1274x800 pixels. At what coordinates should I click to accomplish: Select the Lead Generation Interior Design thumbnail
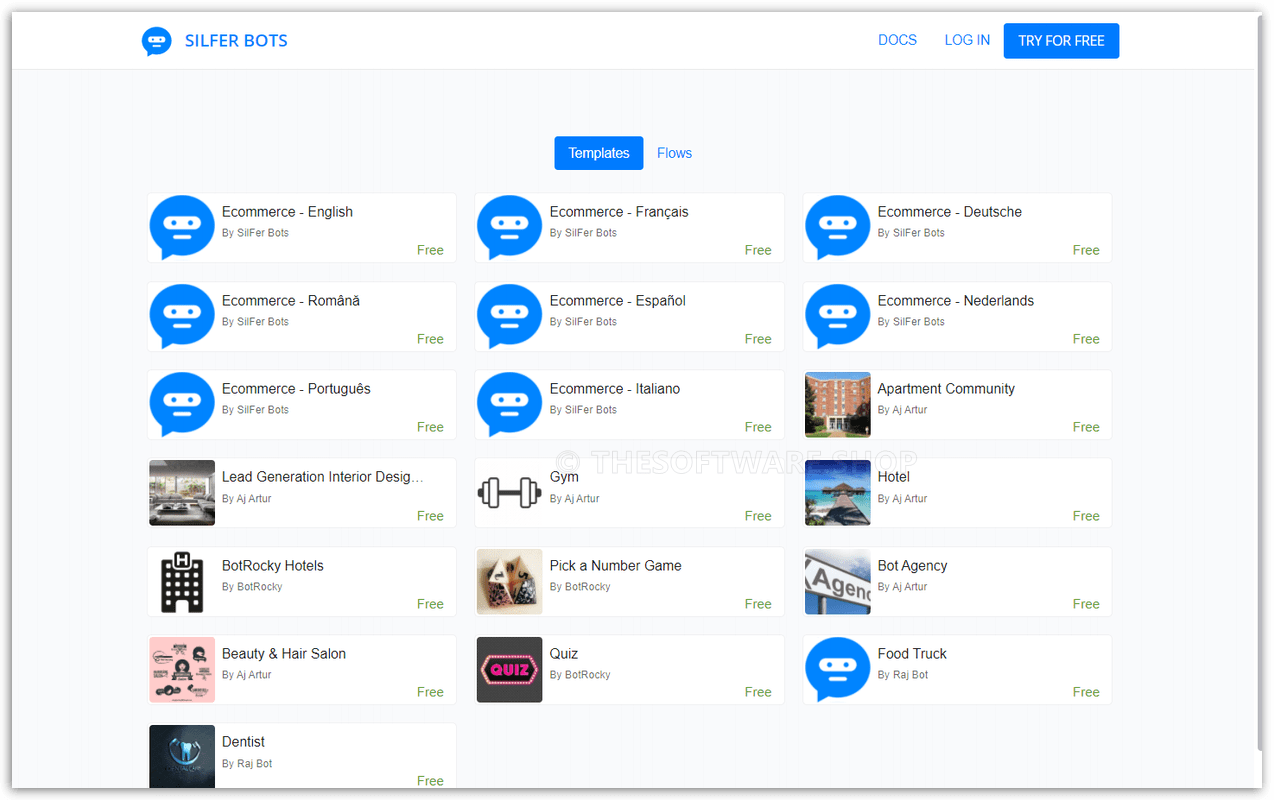click(182, 492)
